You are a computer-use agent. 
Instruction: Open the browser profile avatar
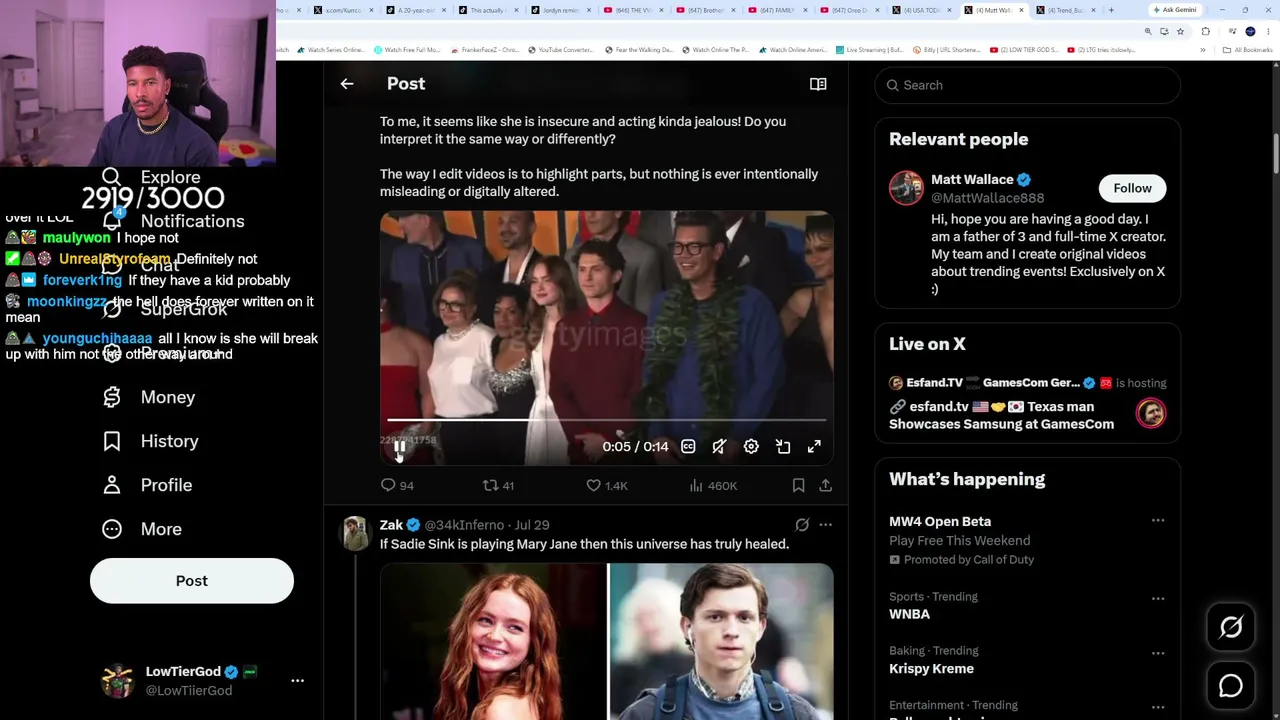click(1250, 31)
